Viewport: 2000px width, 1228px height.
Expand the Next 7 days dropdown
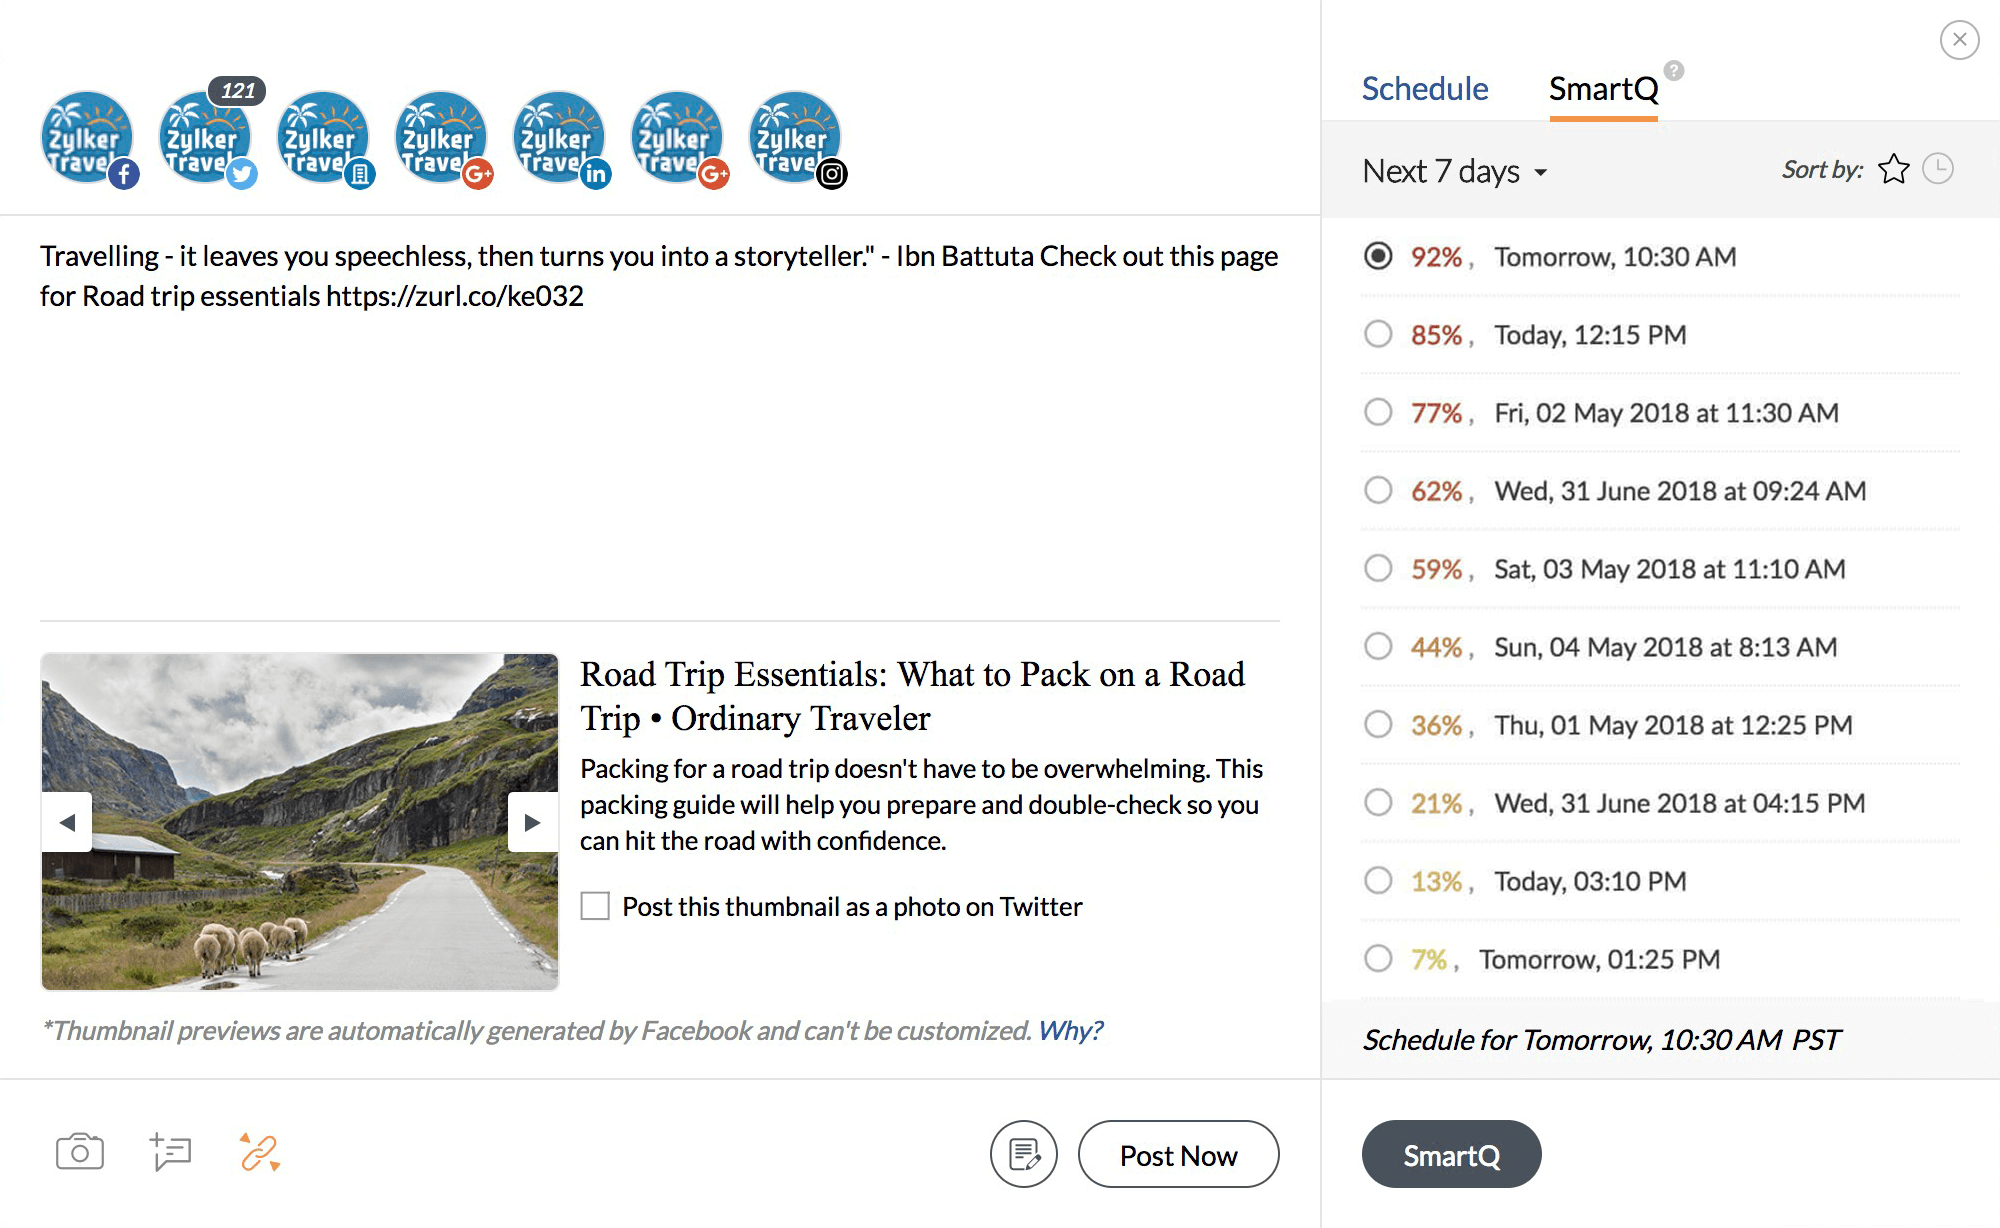(x=1454, y=172)
